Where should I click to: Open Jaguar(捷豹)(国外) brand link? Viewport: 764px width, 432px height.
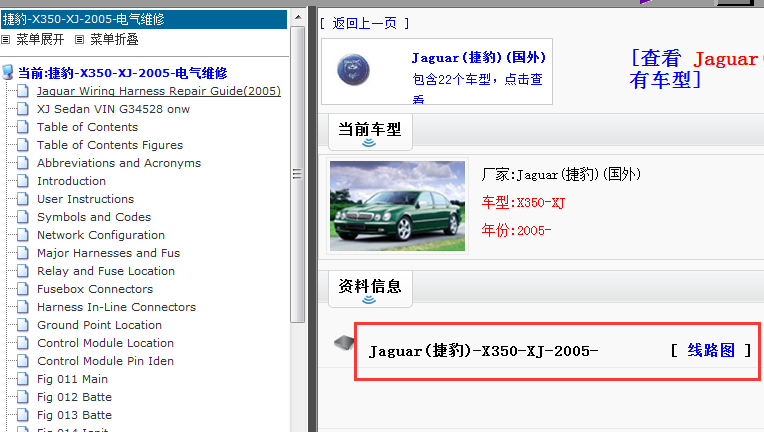[x=478, y=57]
